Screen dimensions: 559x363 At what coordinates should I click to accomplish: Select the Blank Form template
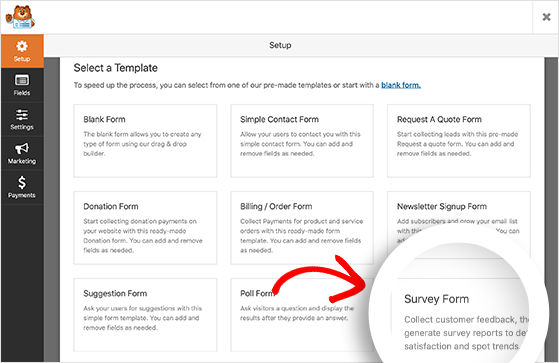tap(145, 141)
